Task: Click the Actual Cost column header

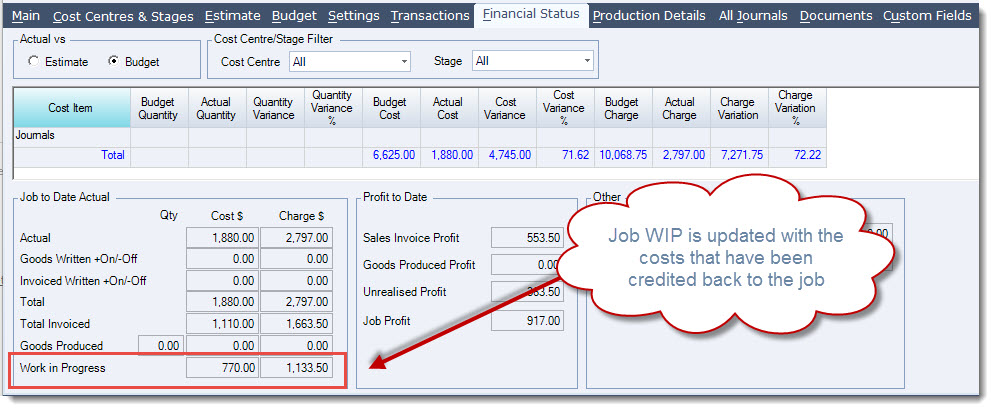Action: 448,108
